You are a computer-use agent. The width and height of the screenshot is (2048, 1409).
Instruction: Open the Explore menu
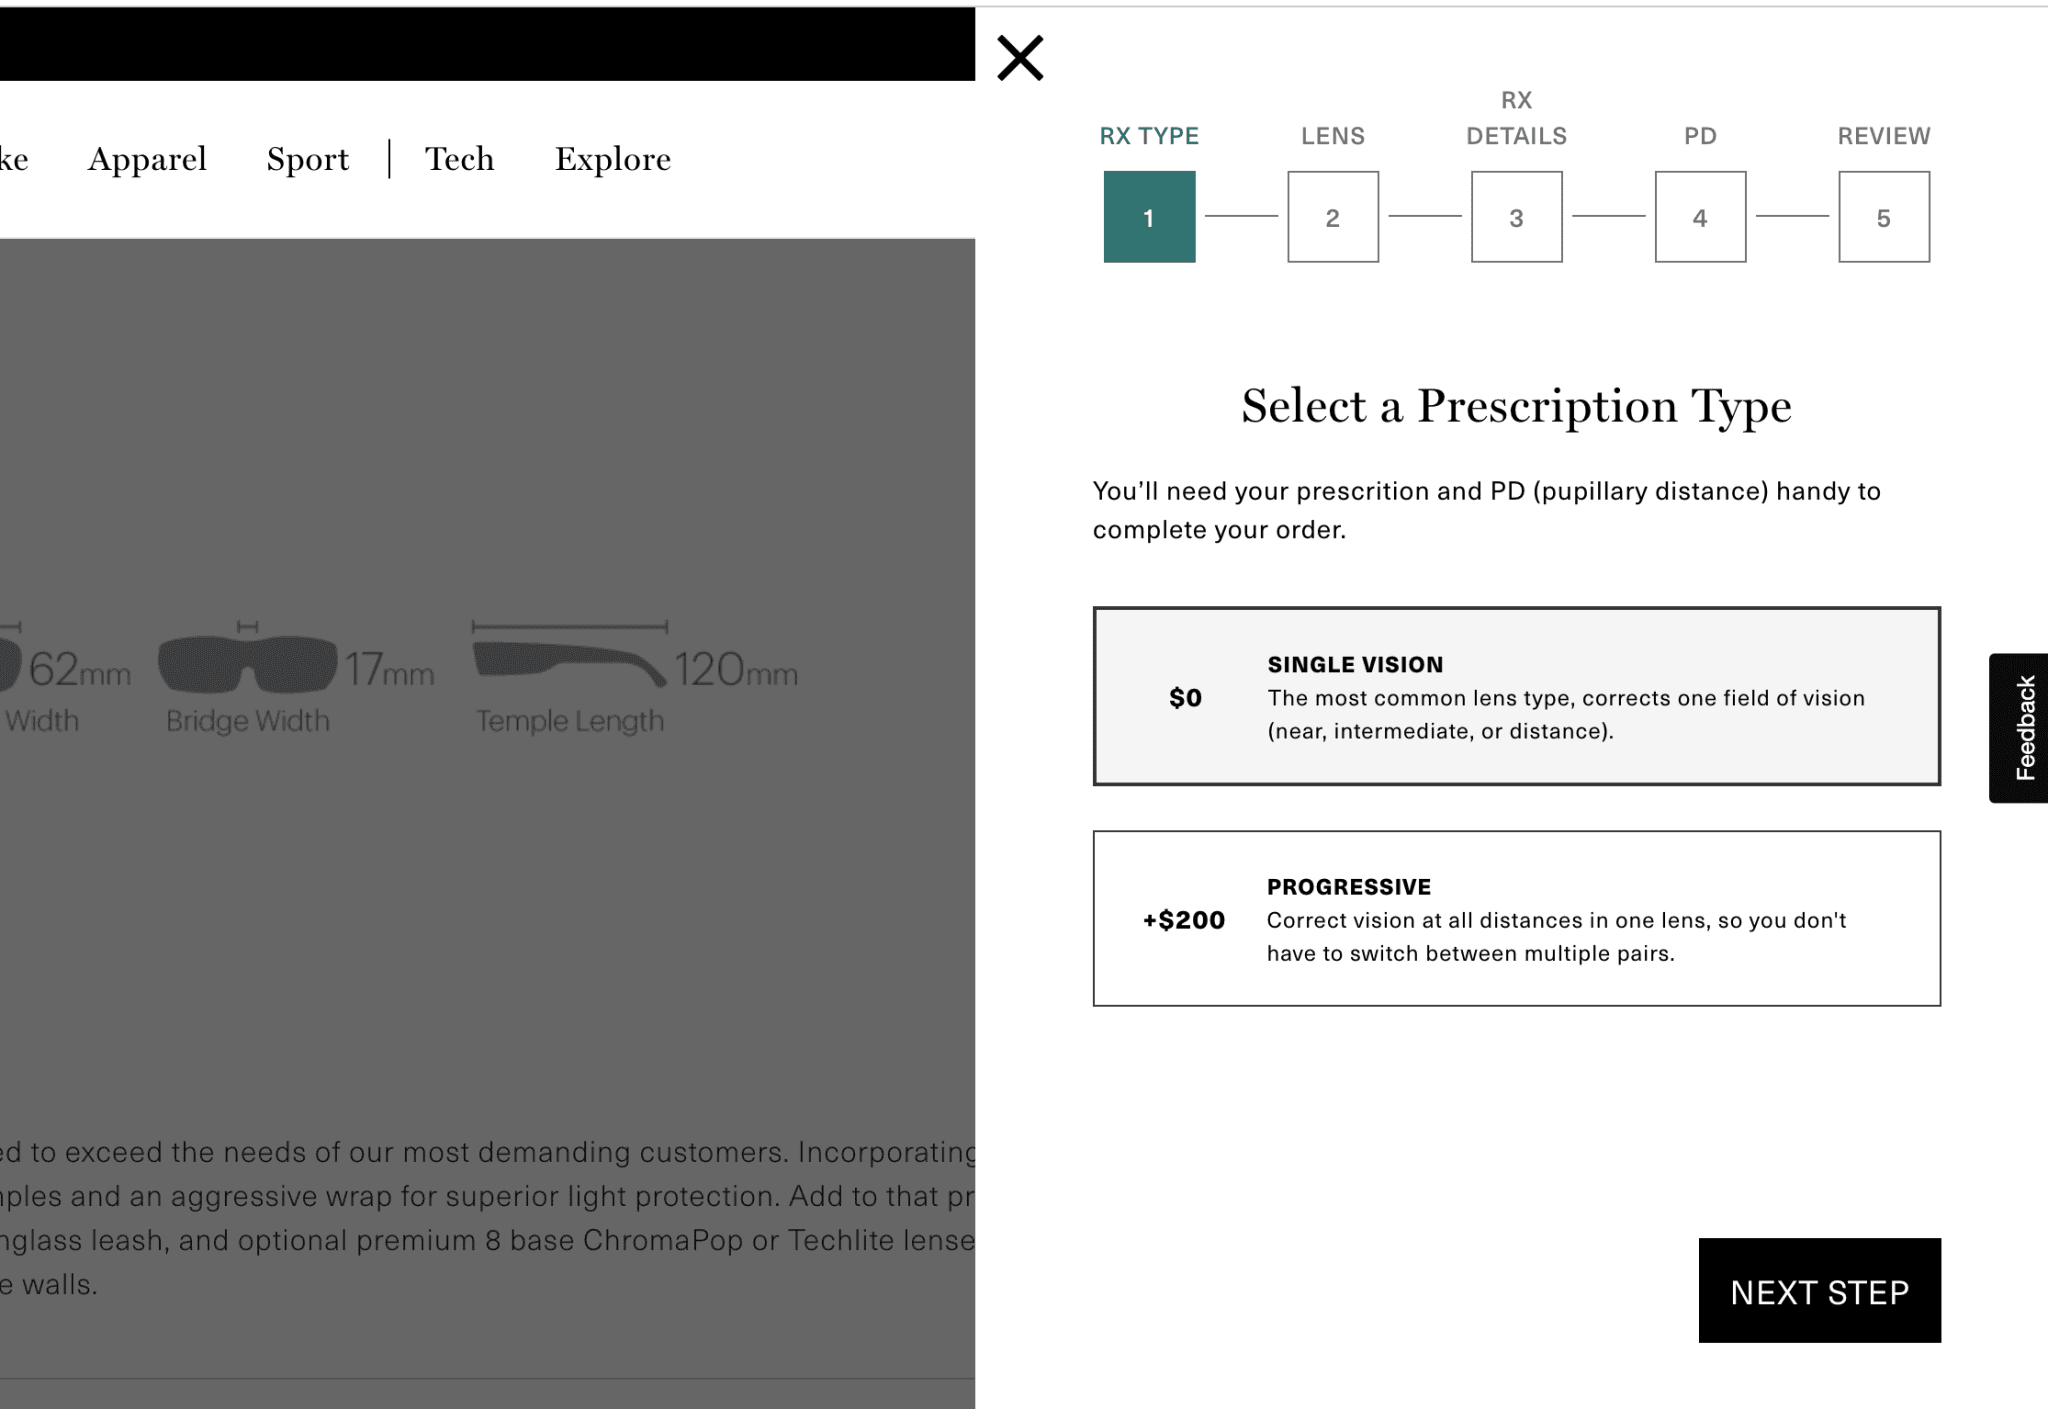pos(612,159)
